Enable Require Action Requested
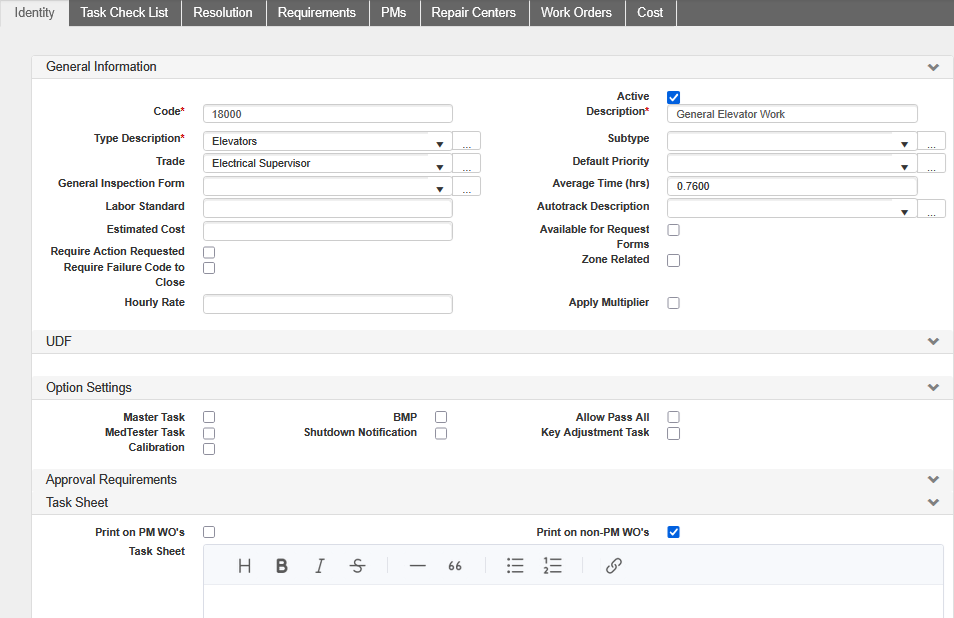Image resolution: width=954 pixels, height=618 pixels. tap(209, 252)
